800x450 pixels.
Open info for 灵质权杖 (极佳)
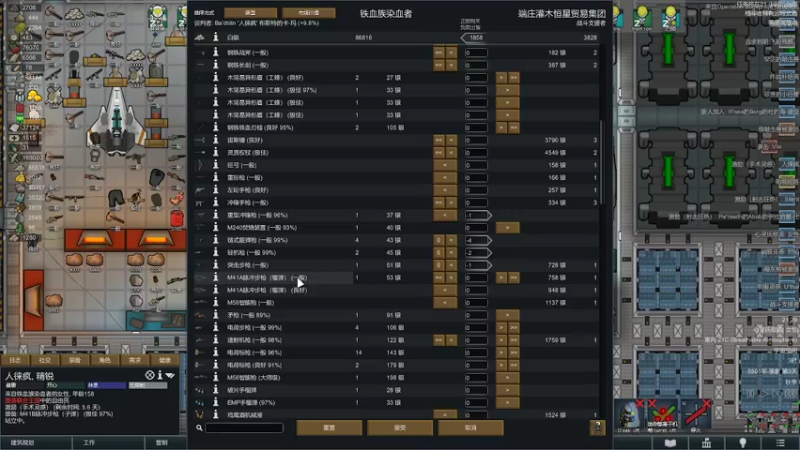pos(216,153)
